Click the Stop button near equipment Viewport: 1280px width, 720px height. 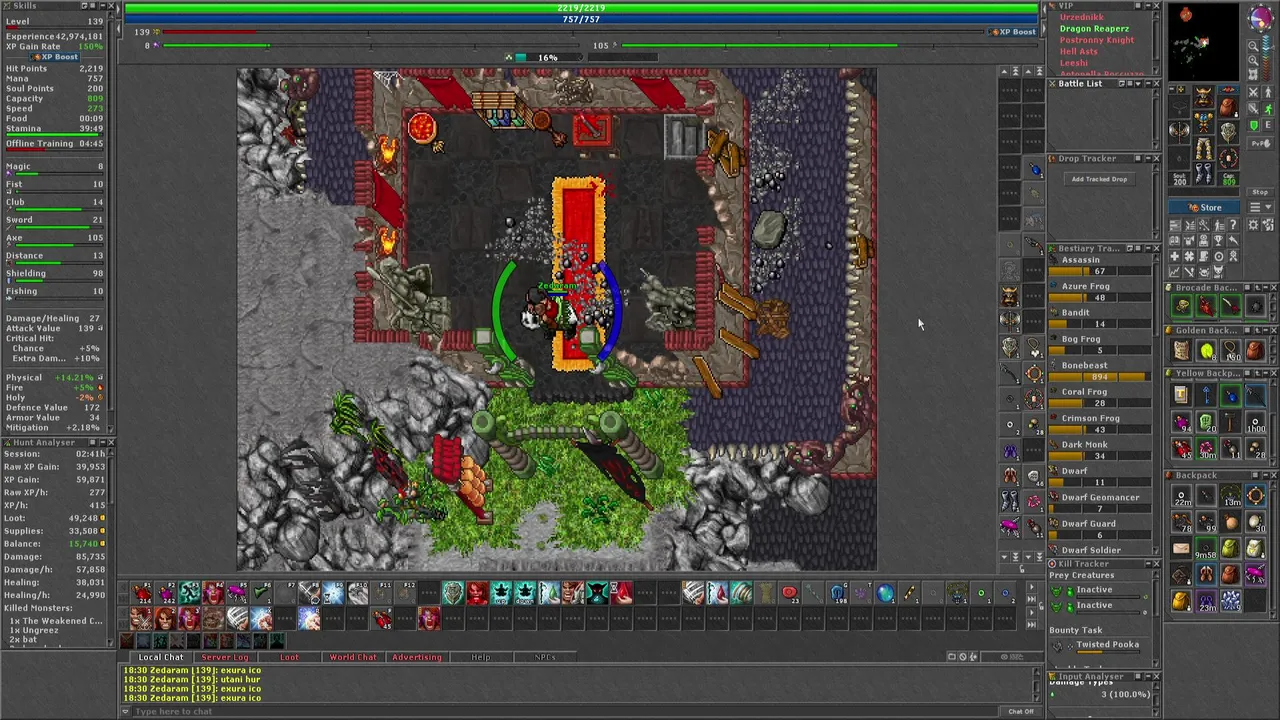point(1261,192)
